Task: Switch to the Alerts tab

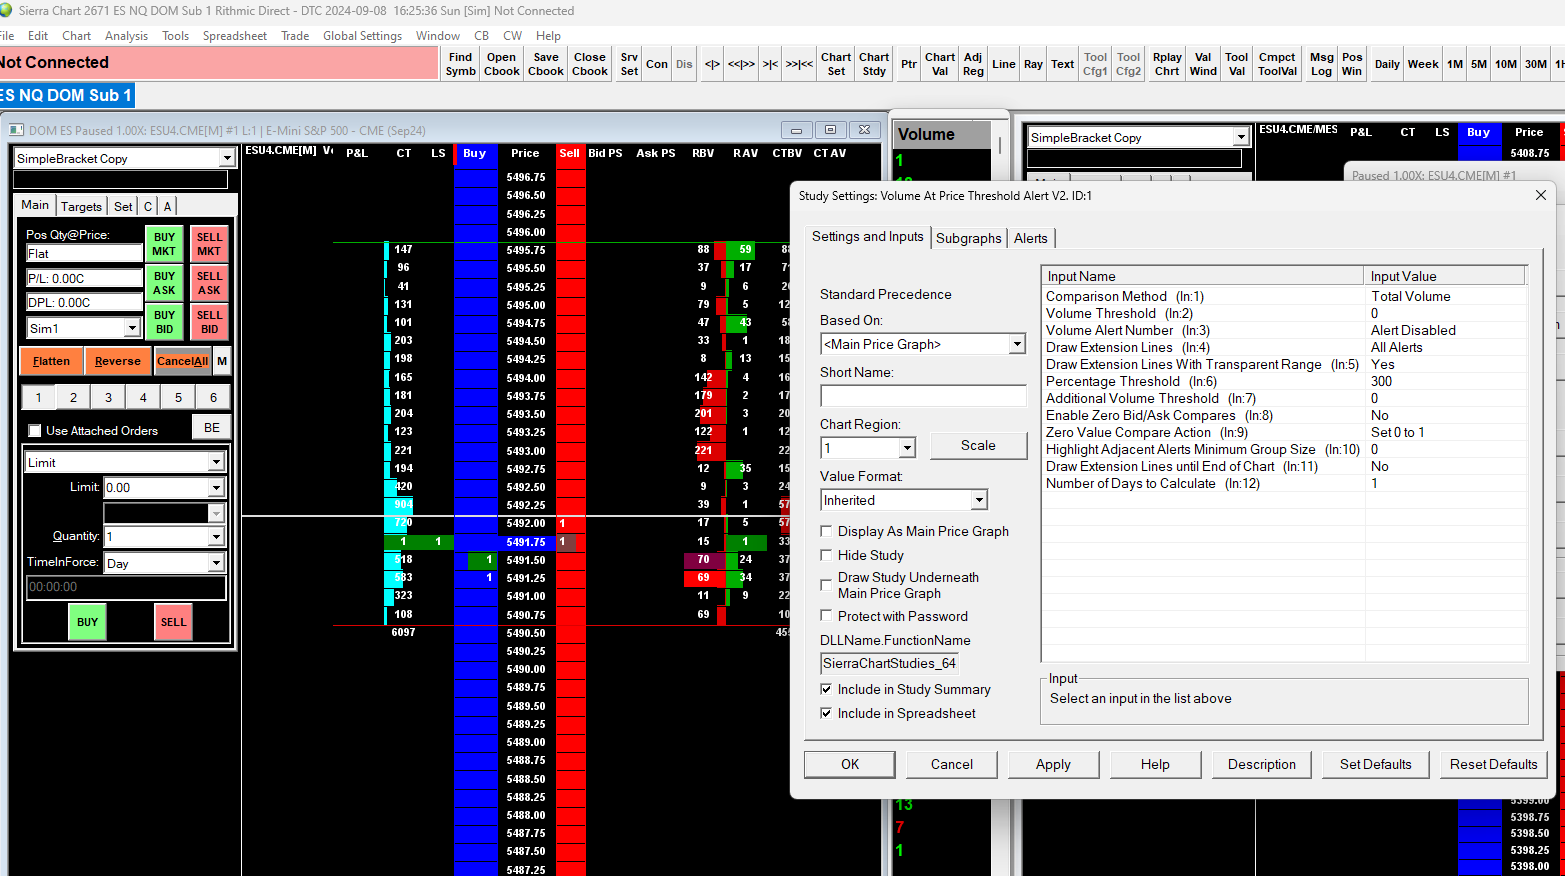Action: pos(1031,238)
